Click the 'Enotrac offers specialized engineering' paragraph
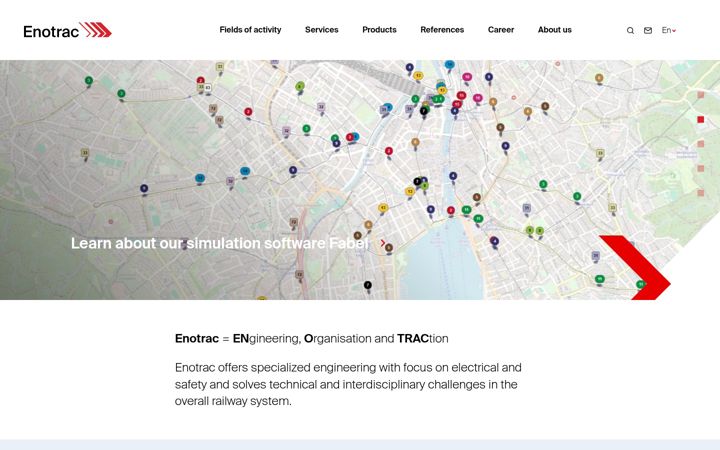This screenshot has width=720, height=450. 348,384
